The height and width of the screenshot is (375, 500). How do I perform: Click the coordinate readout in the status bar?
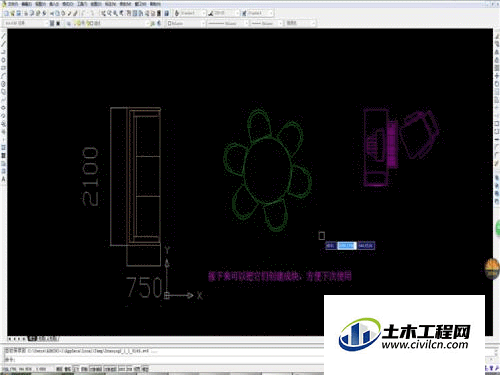pyautogui.click(x=24, y=369)
